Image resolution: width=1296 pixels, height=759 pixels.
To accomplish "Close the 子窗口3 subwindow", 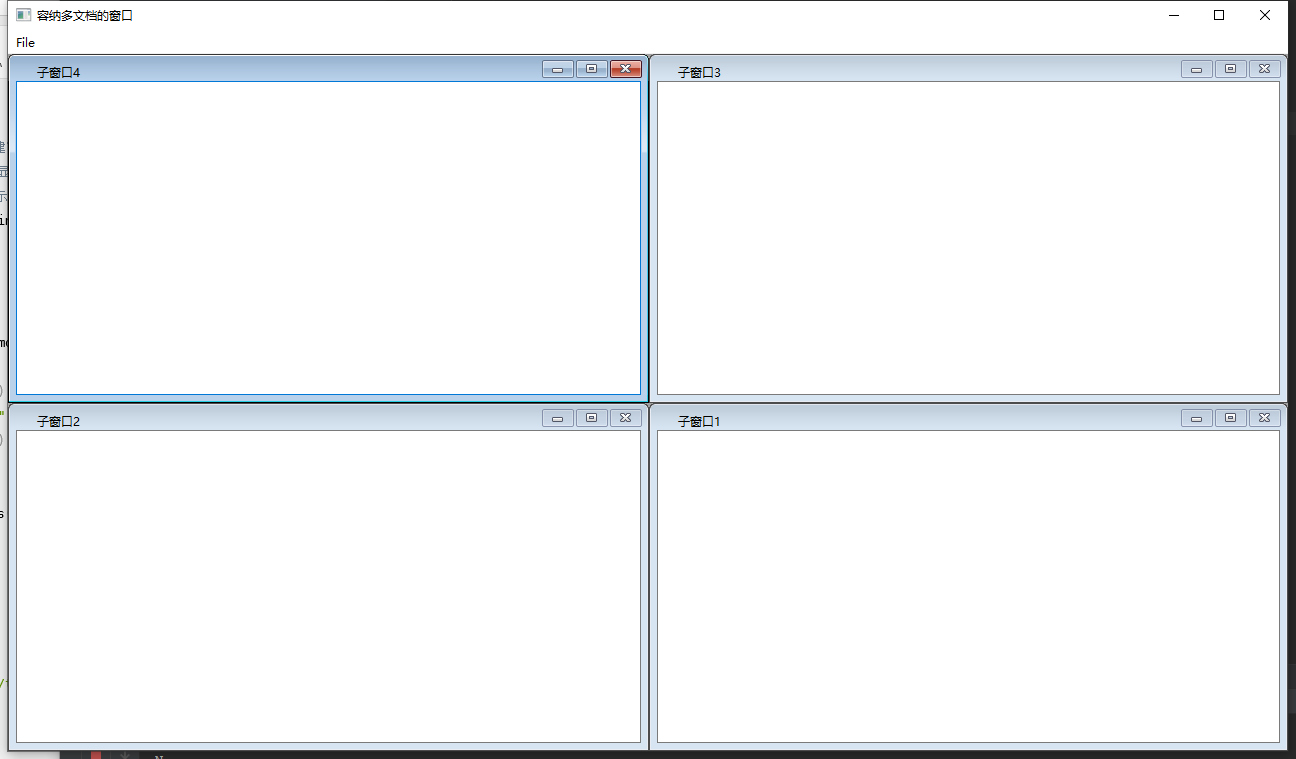I will pos(1265,69).
